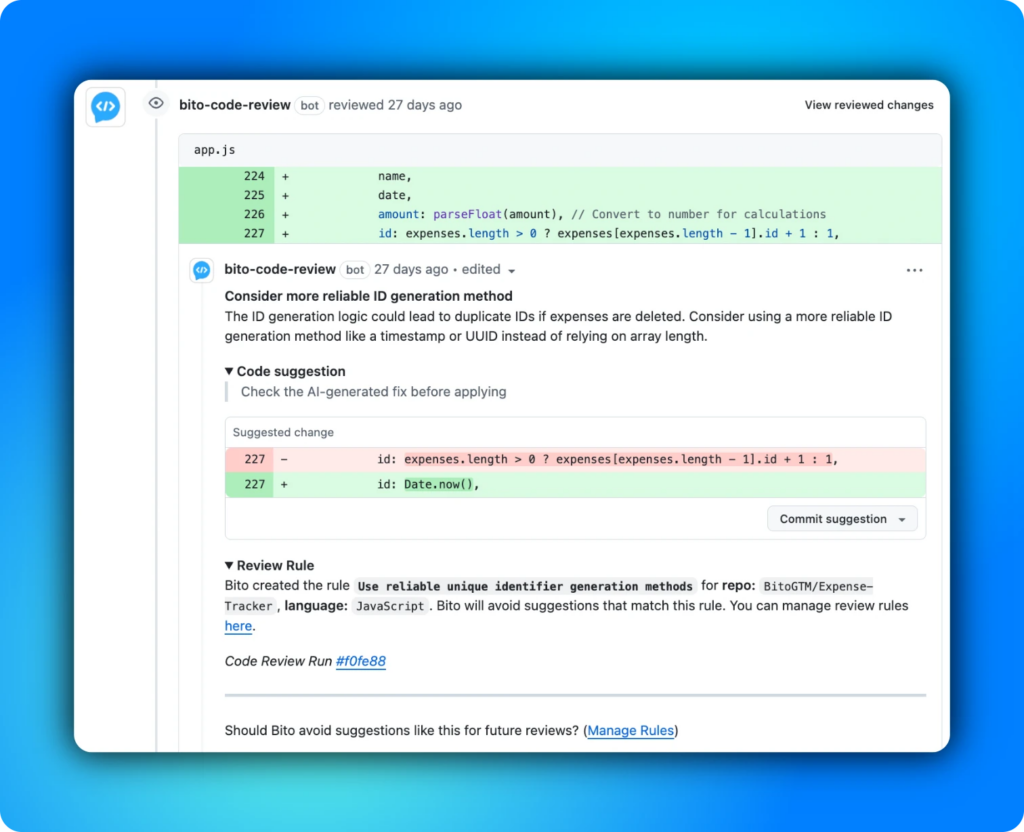Click the bito-code-review username in comment header
The width and height of the screenshot is (1024, 832).
[x=281, y=269]
